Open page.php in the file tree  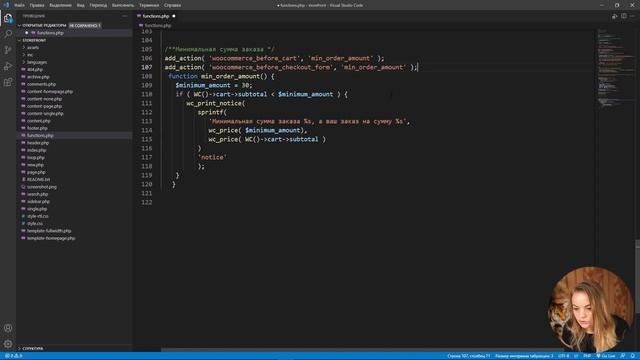[x=36, y=172]
